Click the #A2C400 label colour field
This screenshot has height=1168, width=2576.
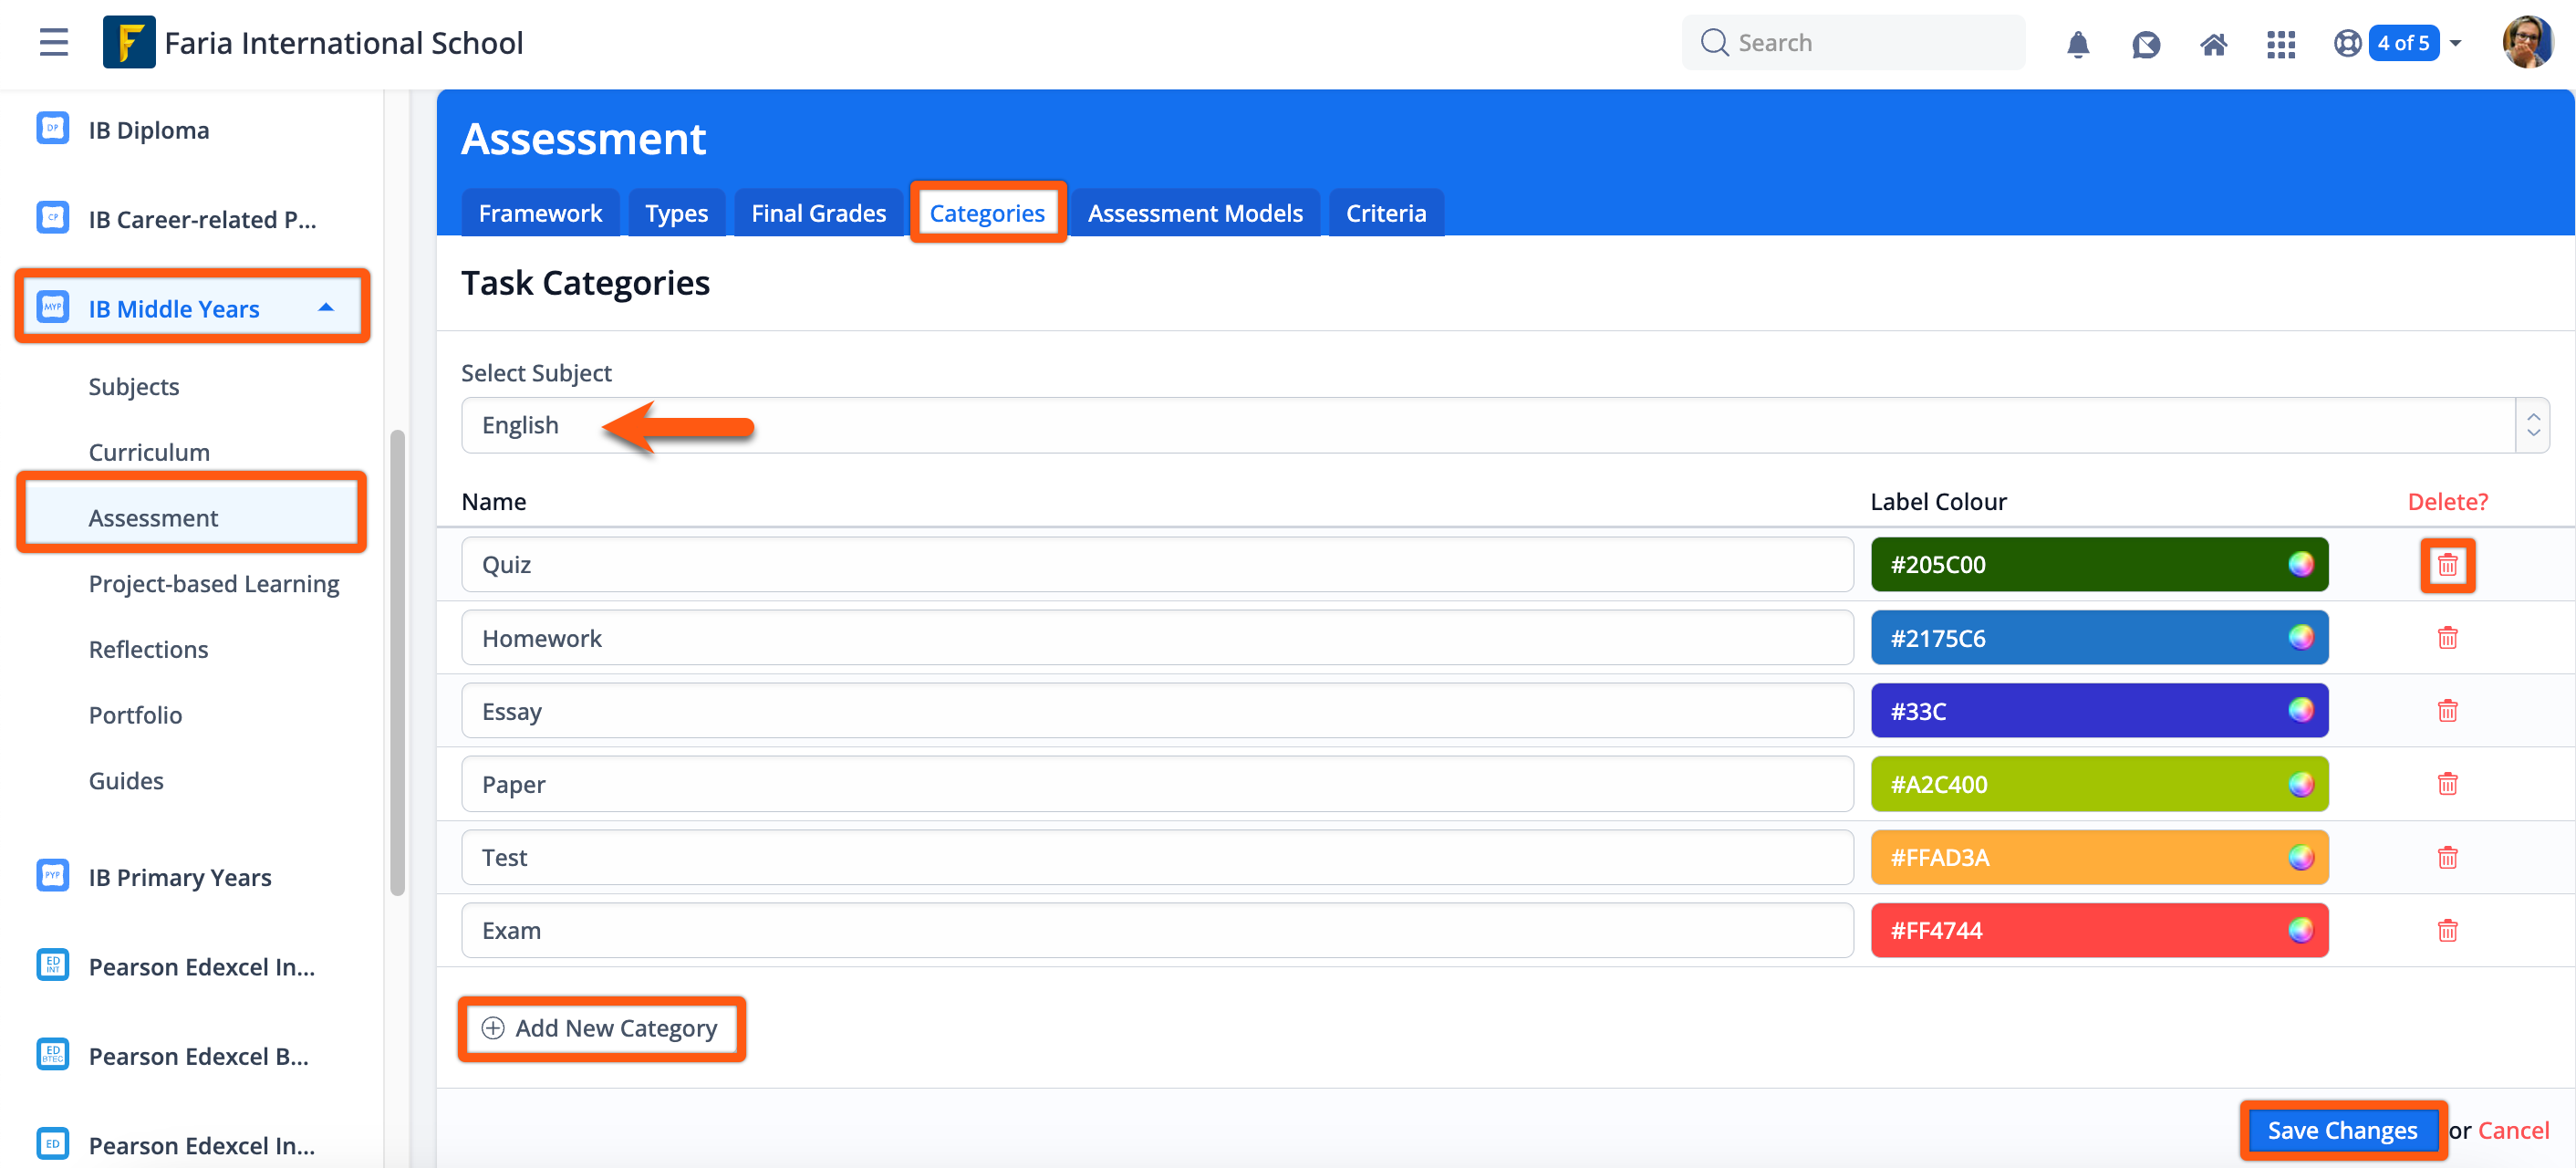(2099, 784)
